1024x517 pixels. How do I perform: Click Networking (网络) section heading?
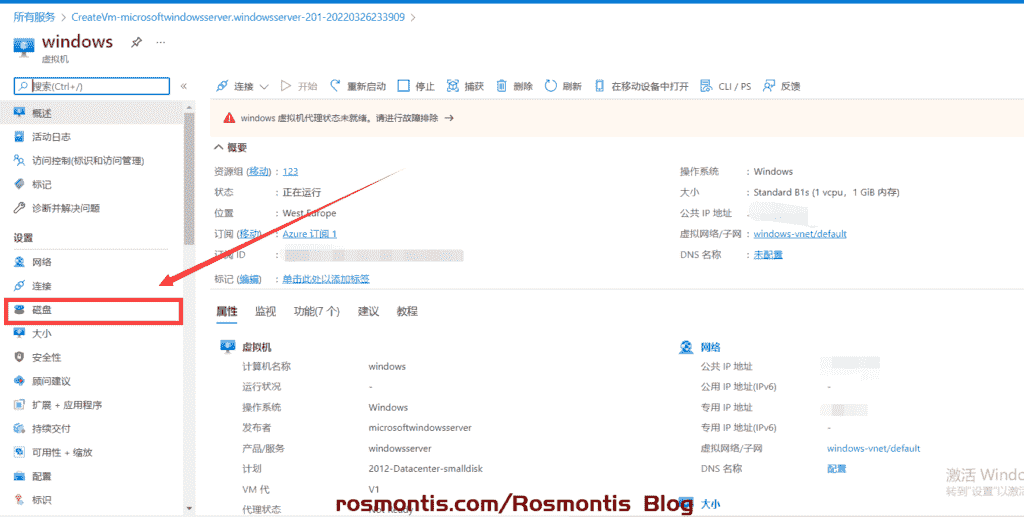point(710,347)
